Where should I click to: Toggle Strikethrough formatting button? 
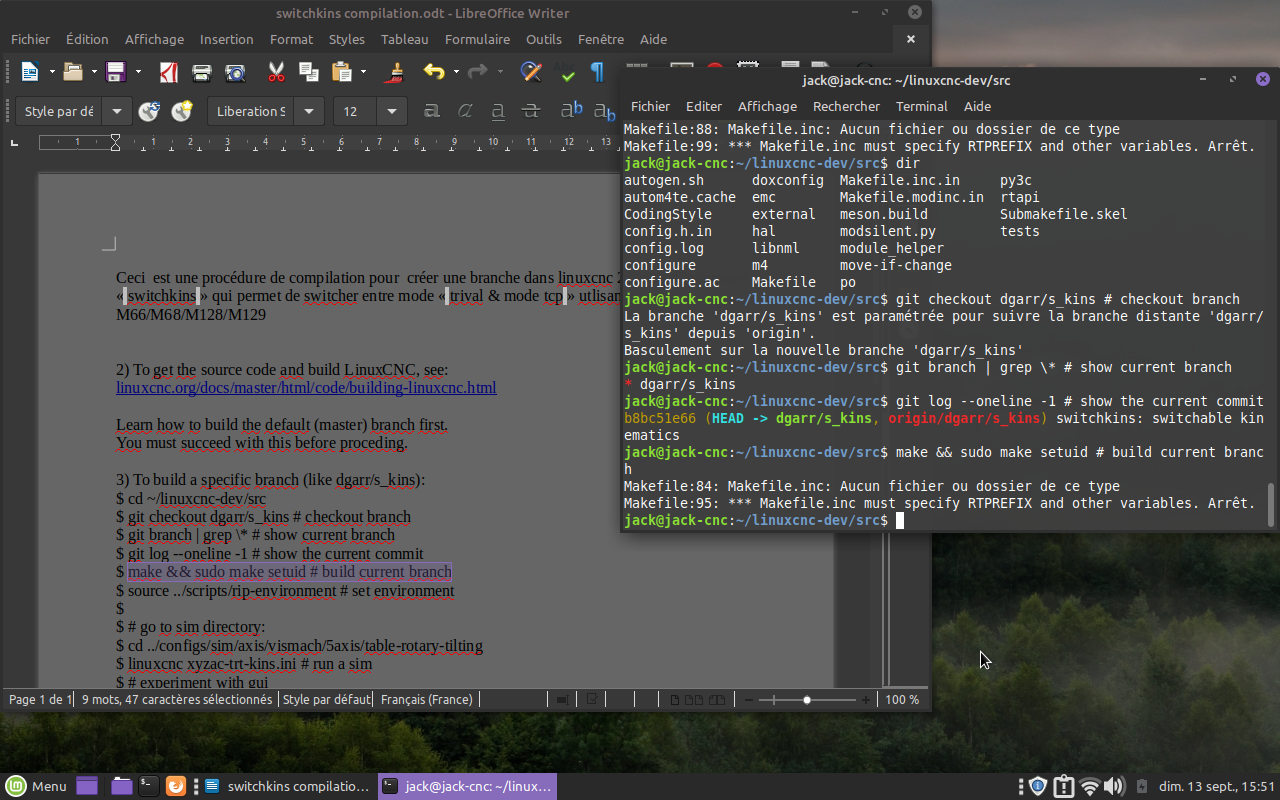click(531, 111)
